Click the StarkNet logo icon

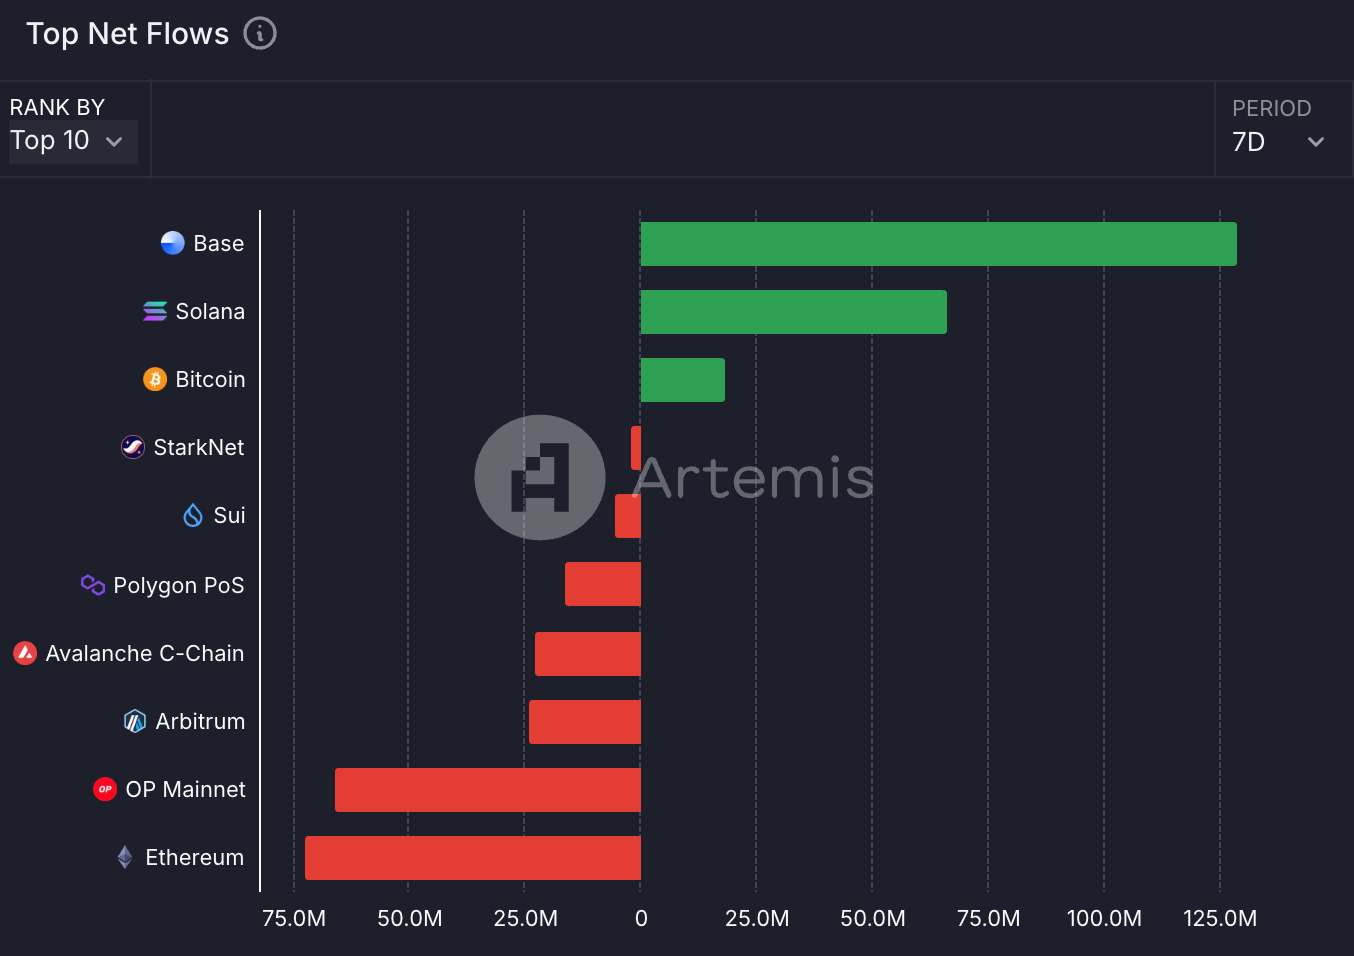pos(133,447)
